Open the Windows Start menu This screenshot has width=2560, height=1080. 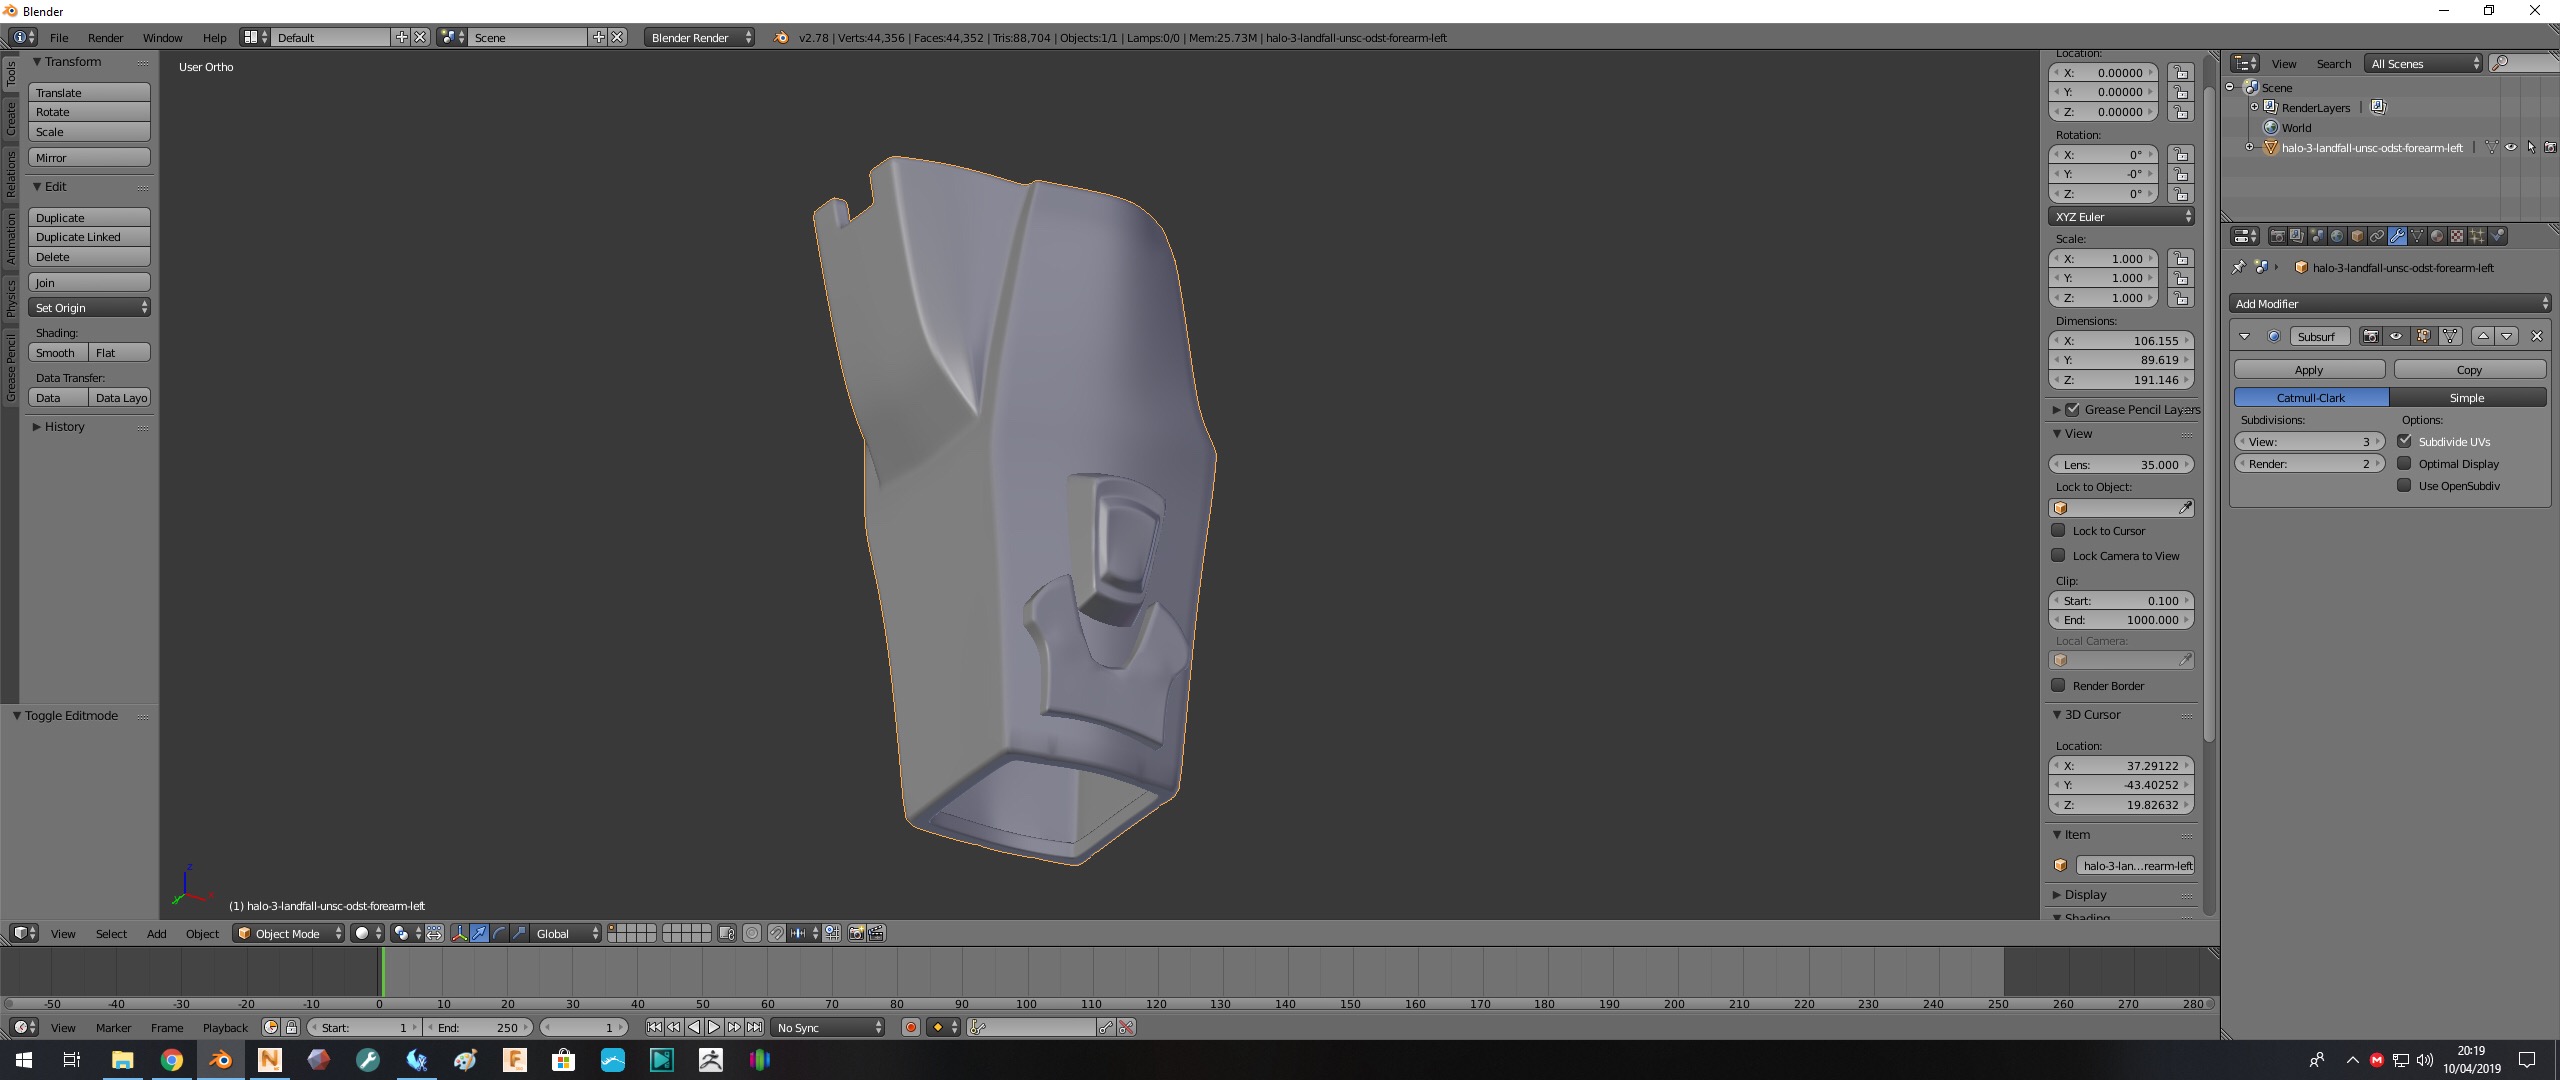coord(24,1060)
